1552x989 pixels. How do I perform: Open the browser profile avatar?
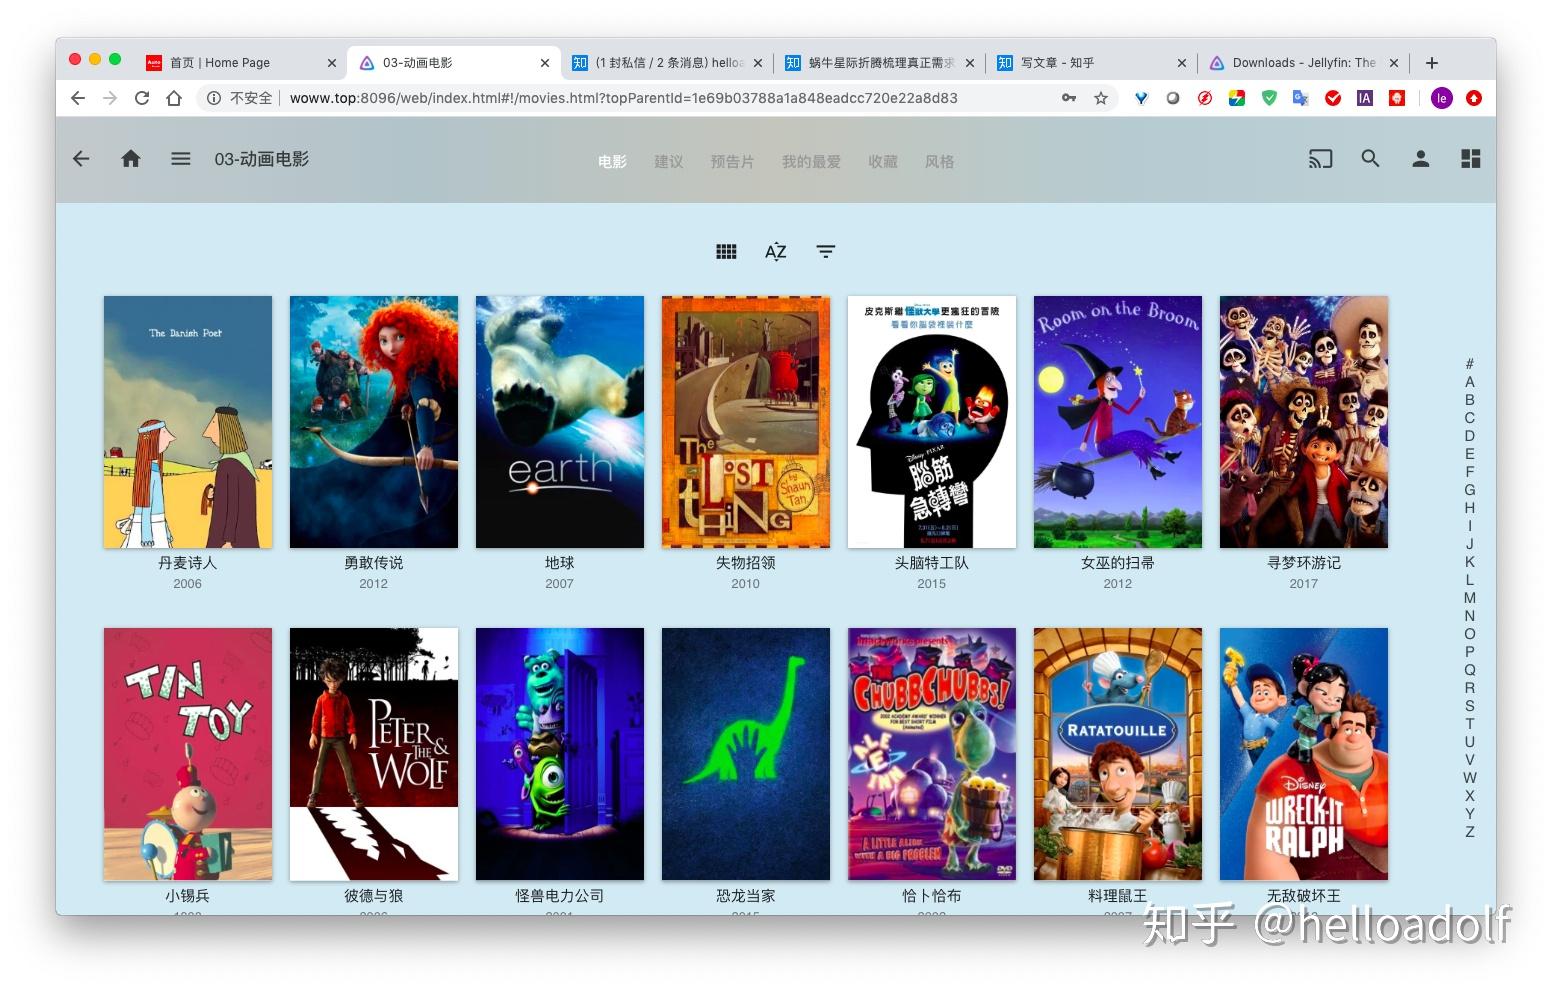1441,98
